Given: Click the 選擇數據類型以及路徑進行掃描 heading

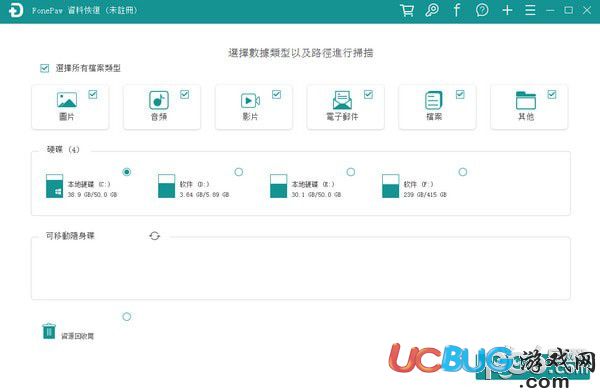Looking at the screenshot, I should click(301, 53).
